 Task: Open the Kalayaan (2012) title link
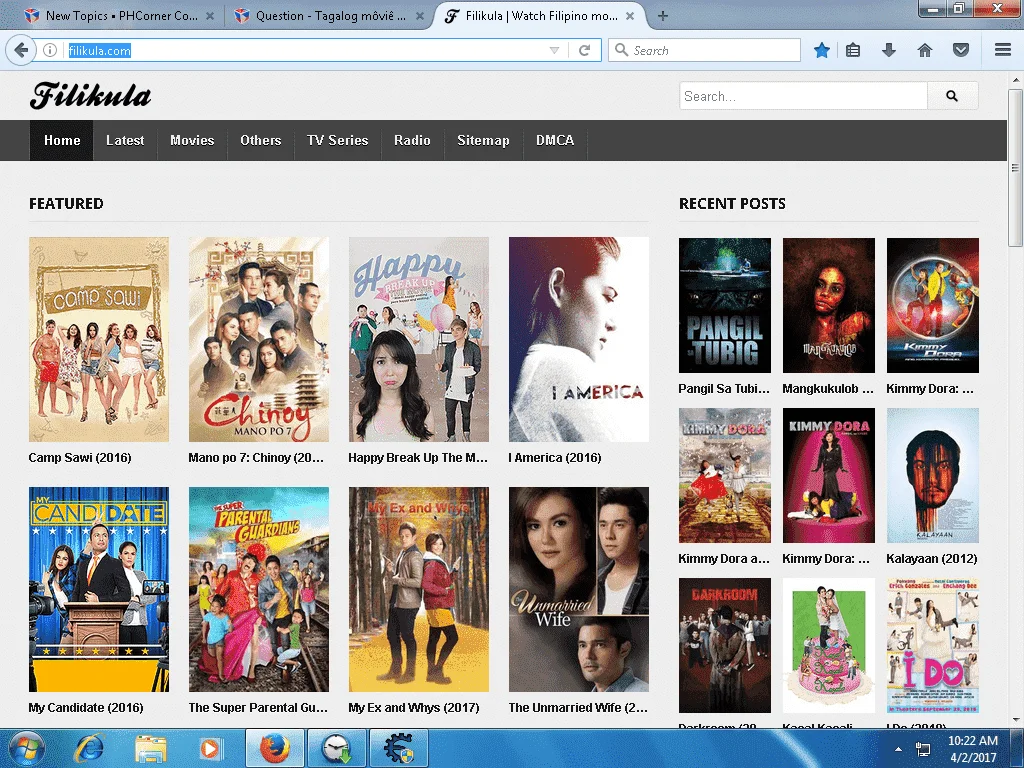pyautogui.click(x=932, y=559)
